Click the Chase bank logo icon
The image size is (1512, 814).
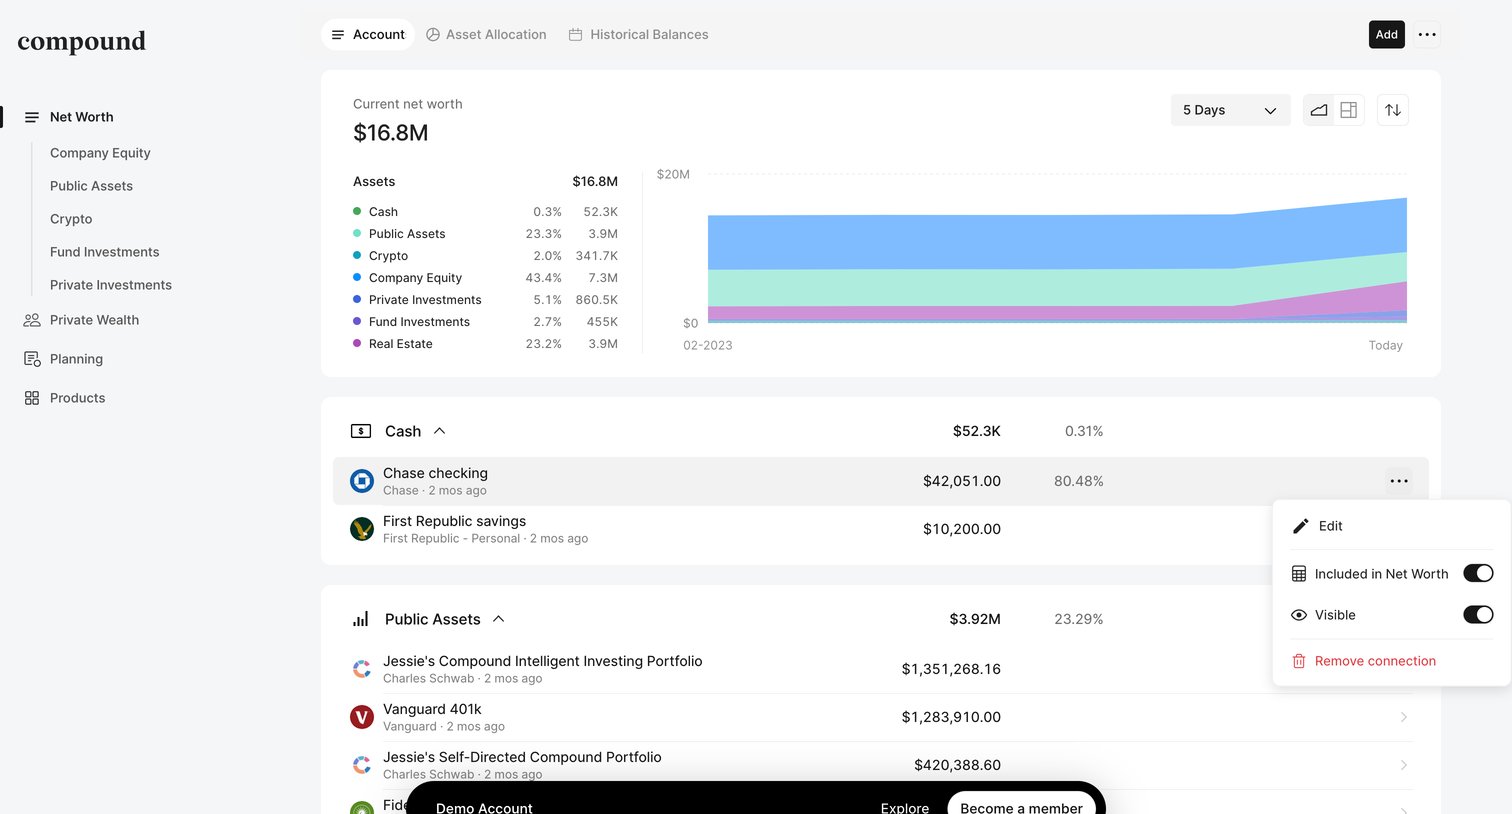[x=362, y=481]
